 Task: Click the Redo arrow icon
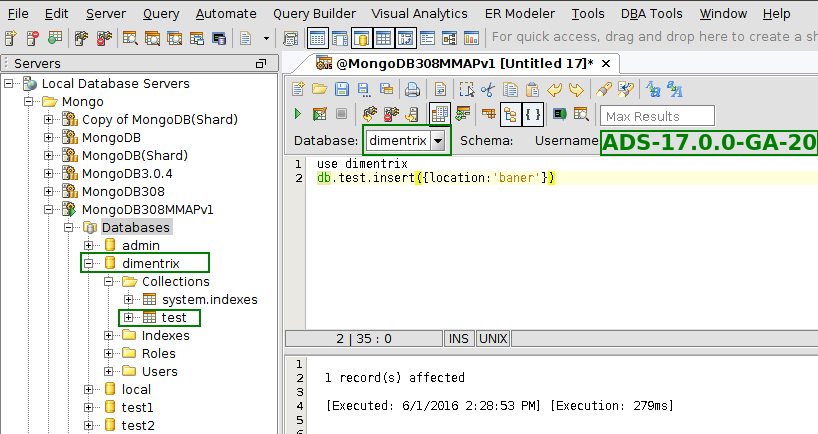tap(576, 90)
